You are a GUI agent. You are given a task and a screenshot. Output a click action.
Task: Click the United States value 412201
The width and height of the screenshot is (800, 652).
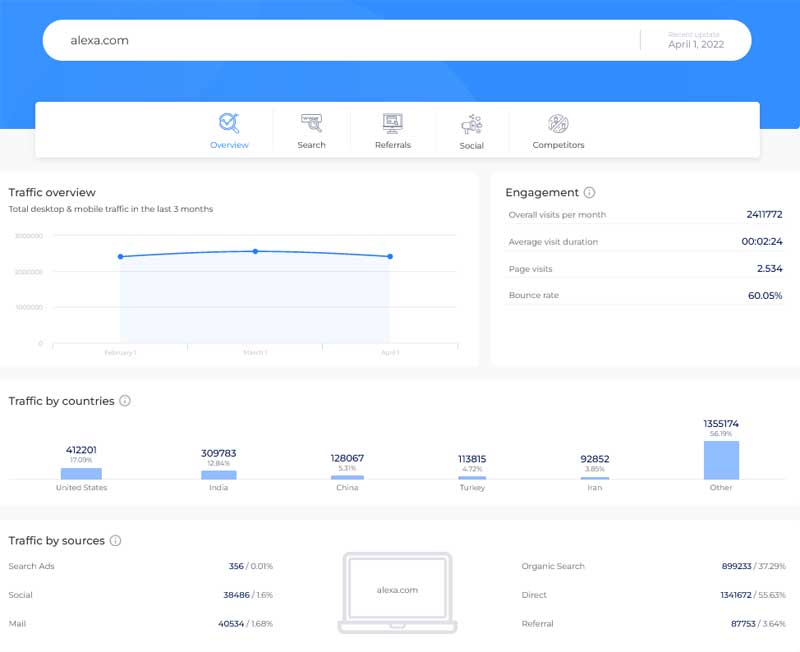coord(81,449)
